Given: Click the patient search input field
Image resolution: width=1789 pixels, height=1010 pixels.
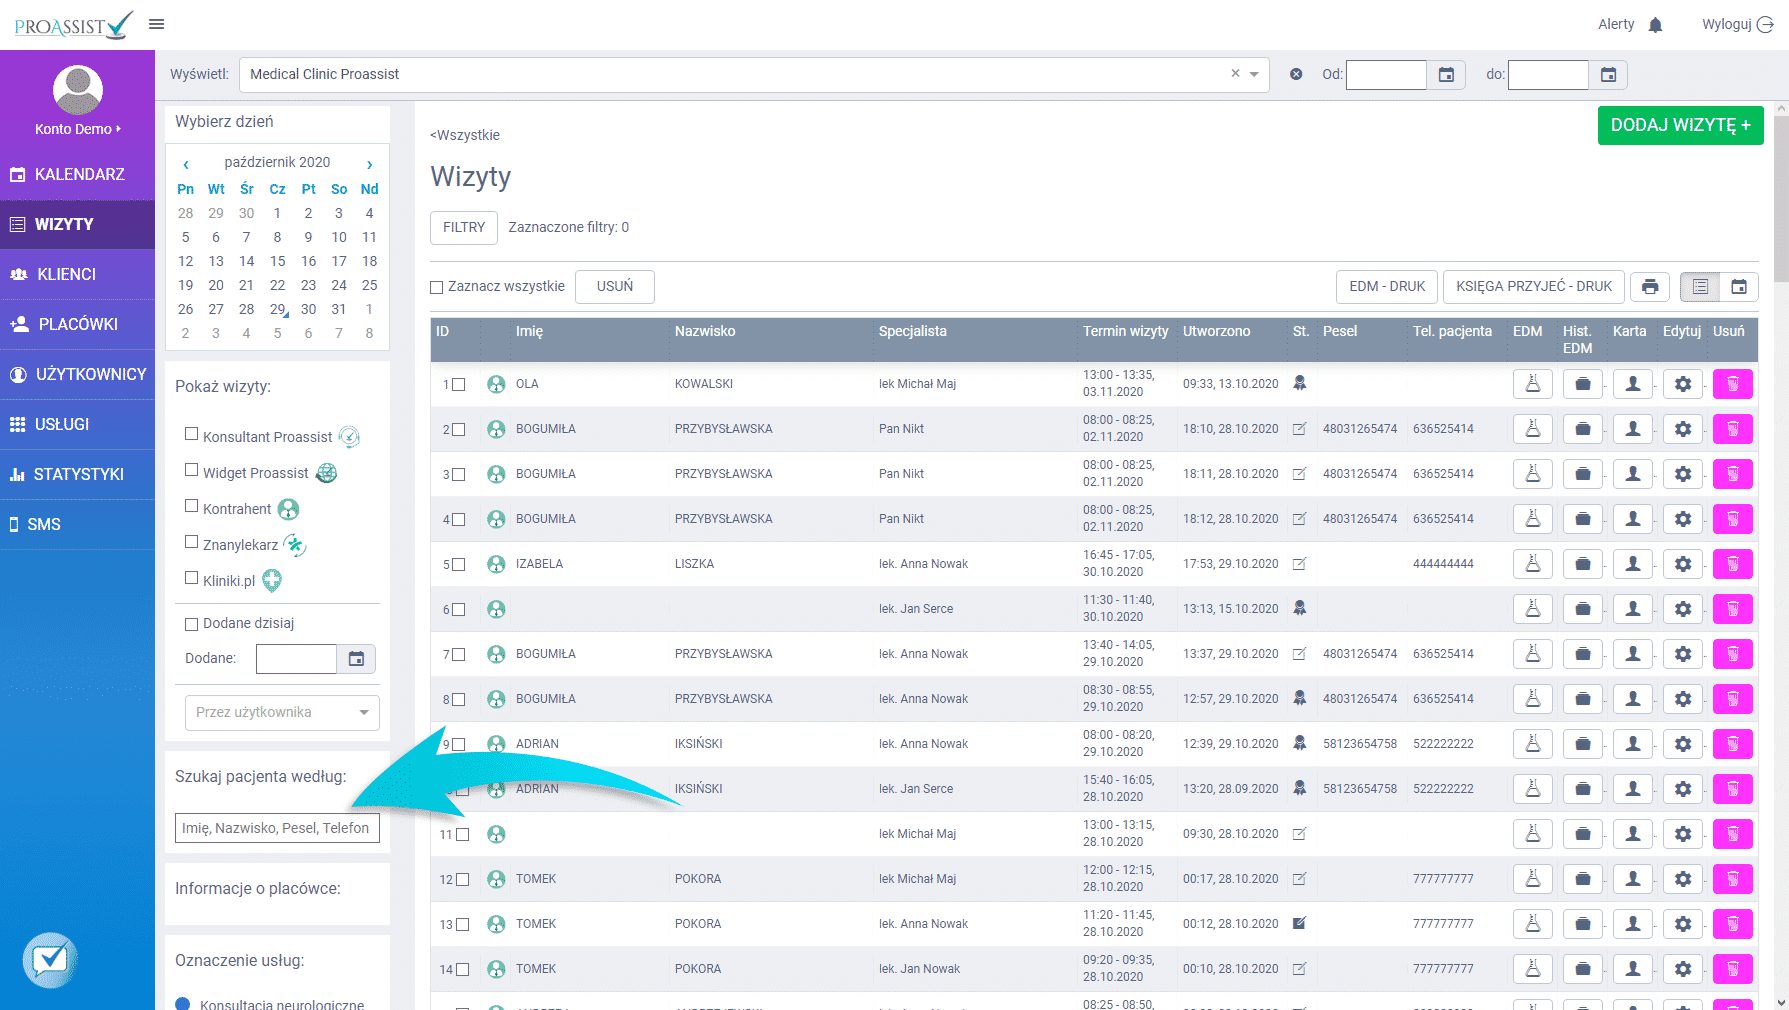Looking at the screenshot, I should pos(277,828).
